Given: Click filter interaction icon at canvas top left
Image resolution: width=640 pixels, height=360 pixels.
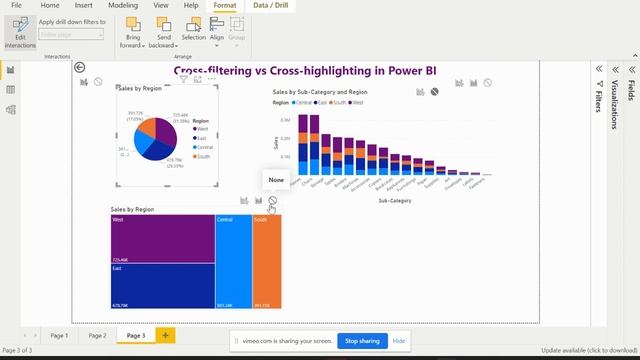Looking at the screenshot, I should tap(84, 82).
